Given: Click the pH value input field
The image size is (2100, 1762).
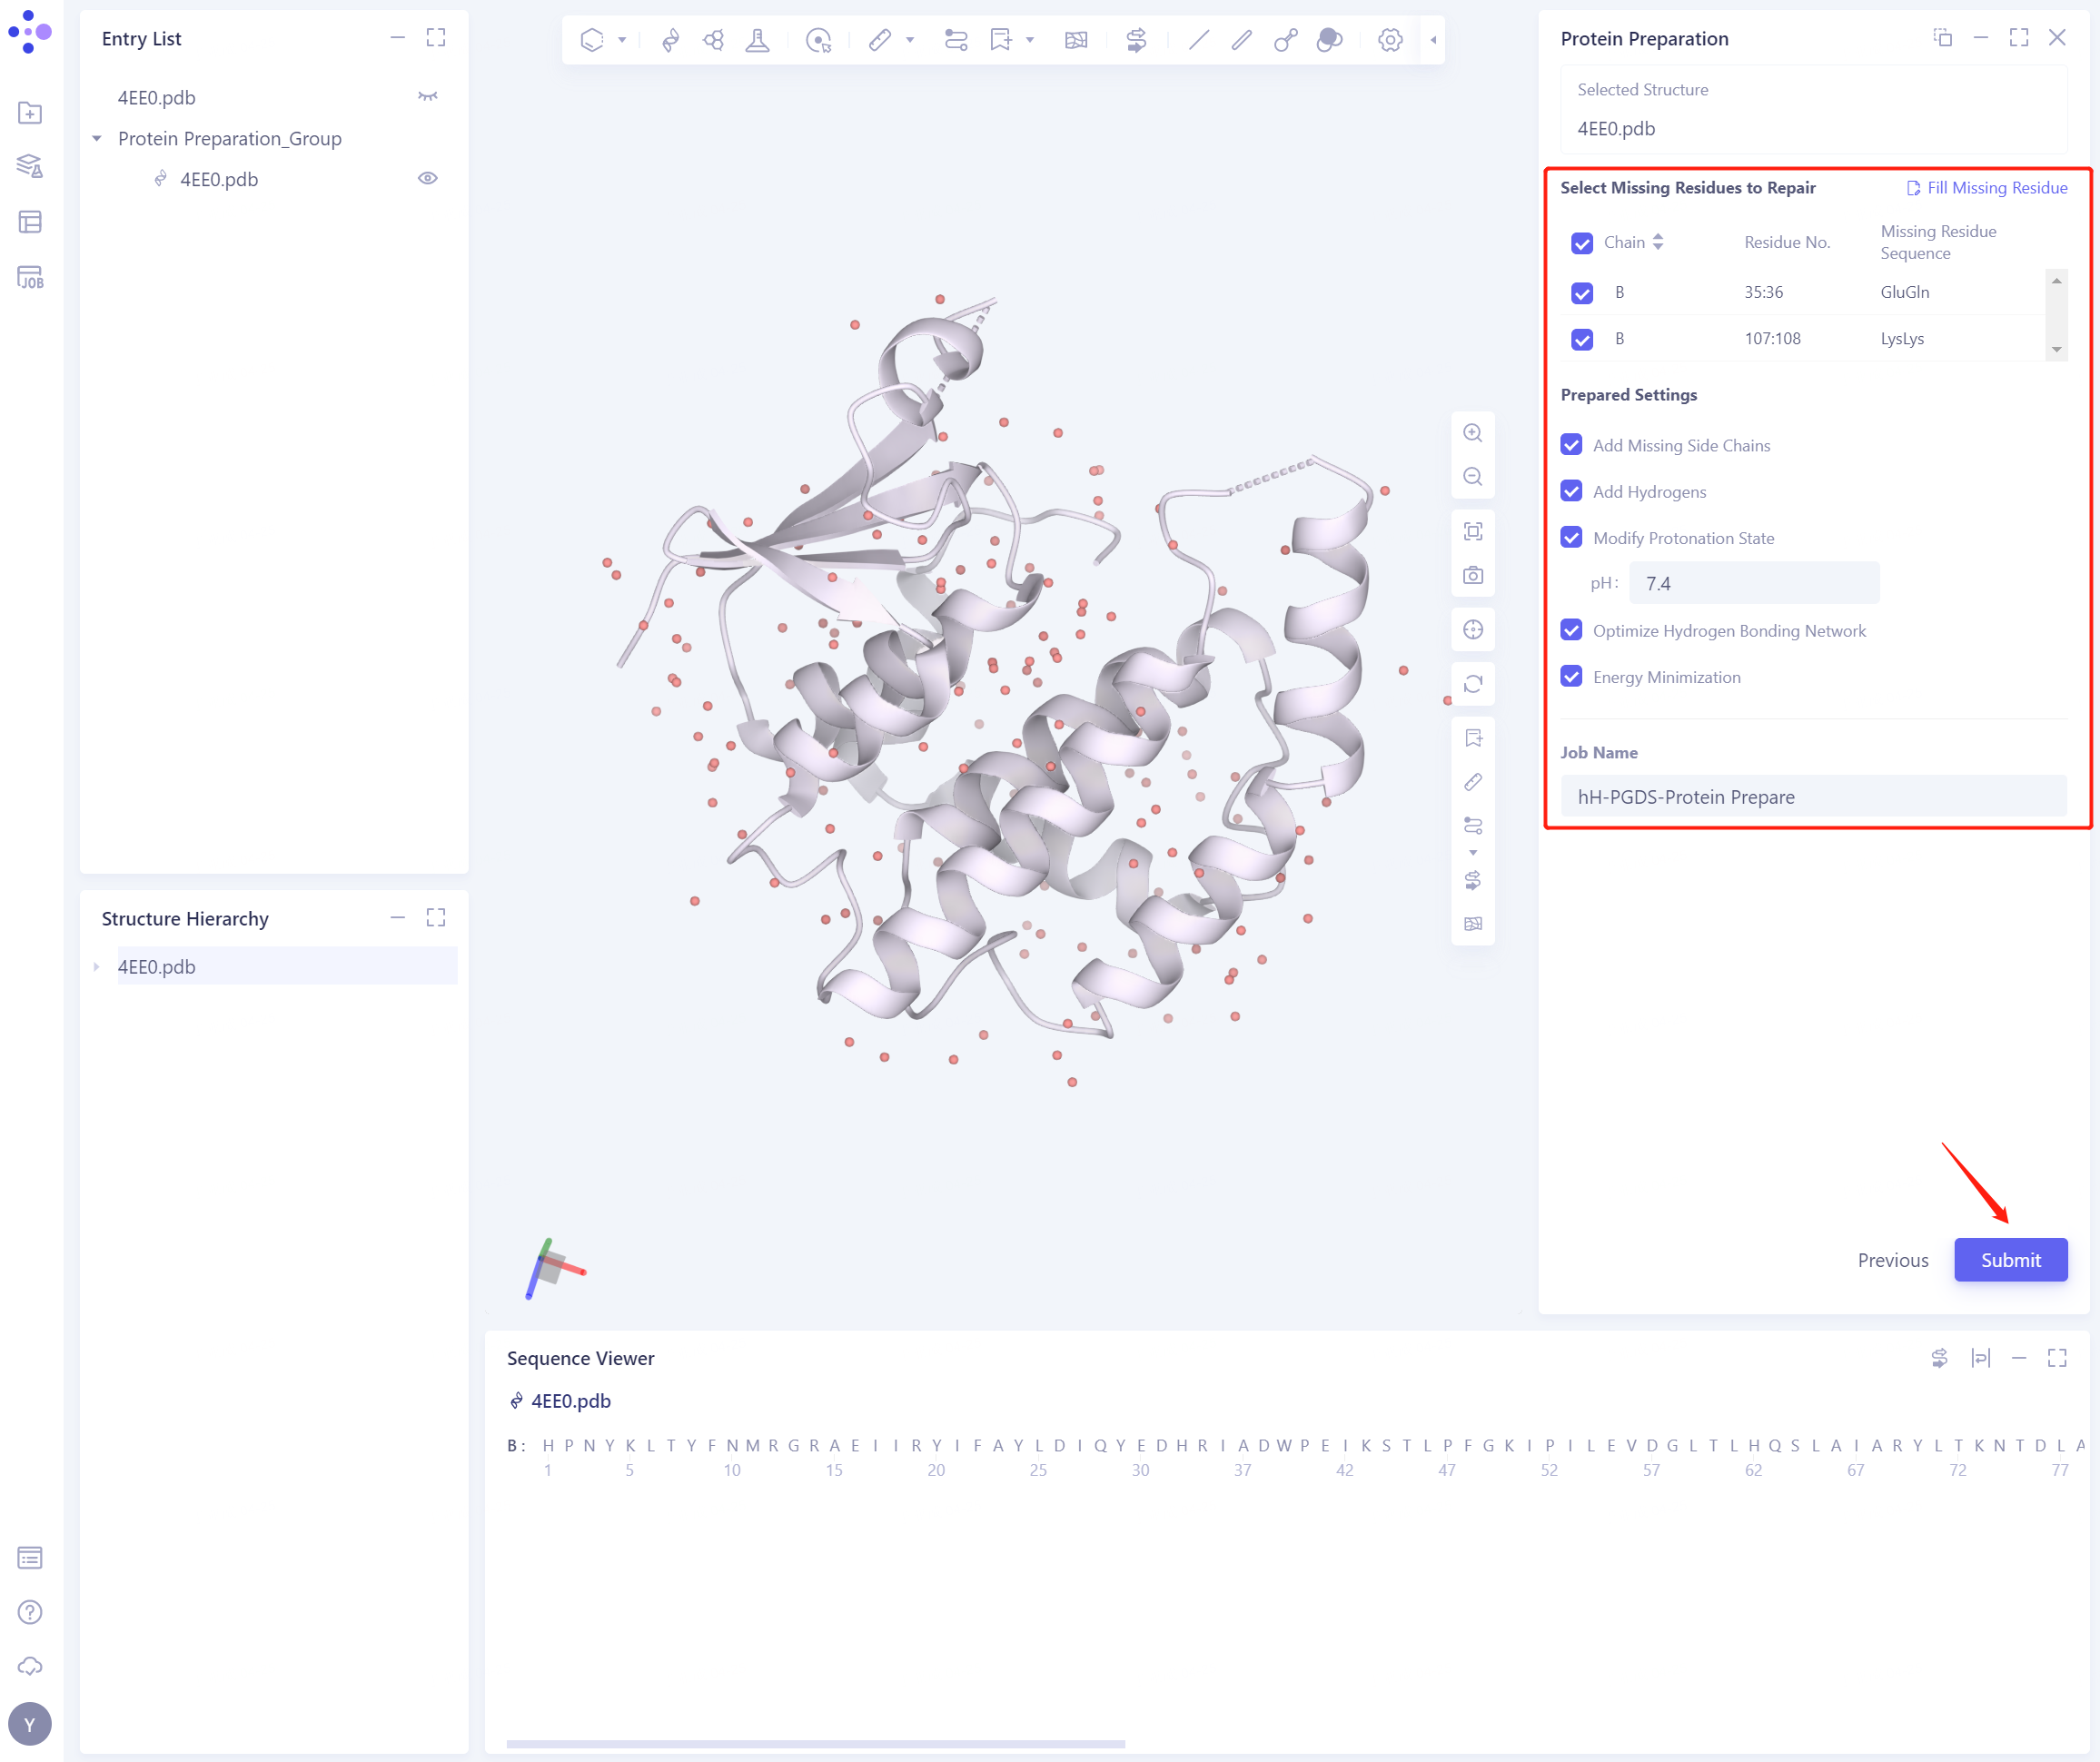Looking at the screenshot, I should click(x=1753, y=583).
